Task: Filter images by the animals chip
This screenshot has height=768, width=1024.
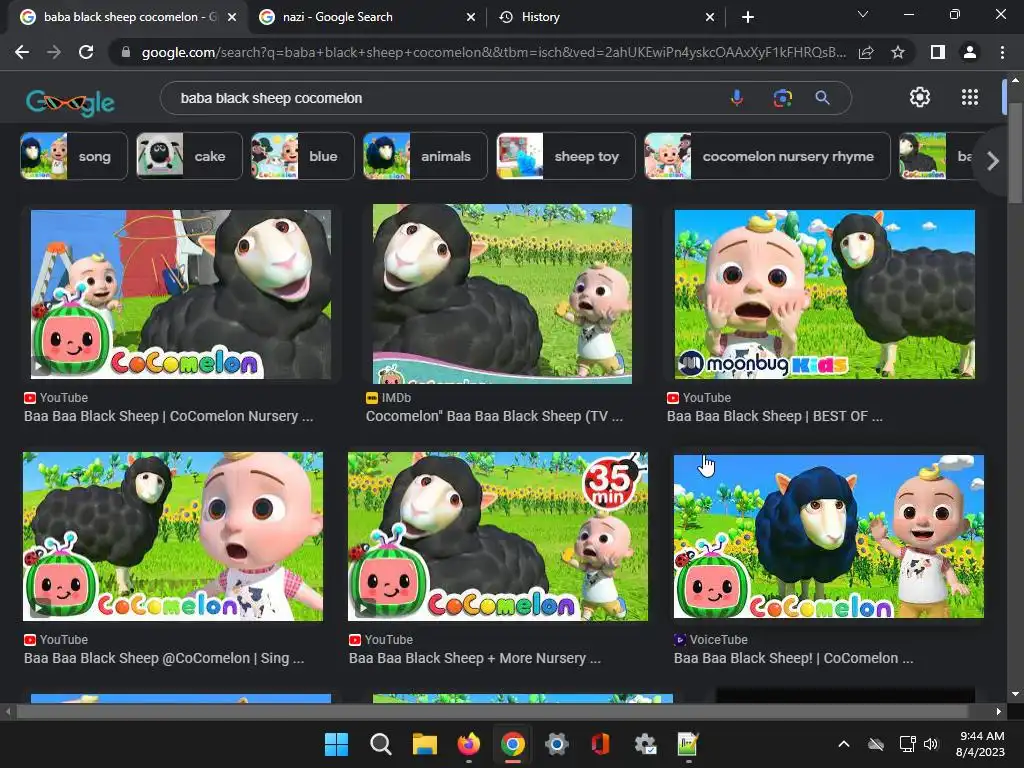Action: point(425,156)
